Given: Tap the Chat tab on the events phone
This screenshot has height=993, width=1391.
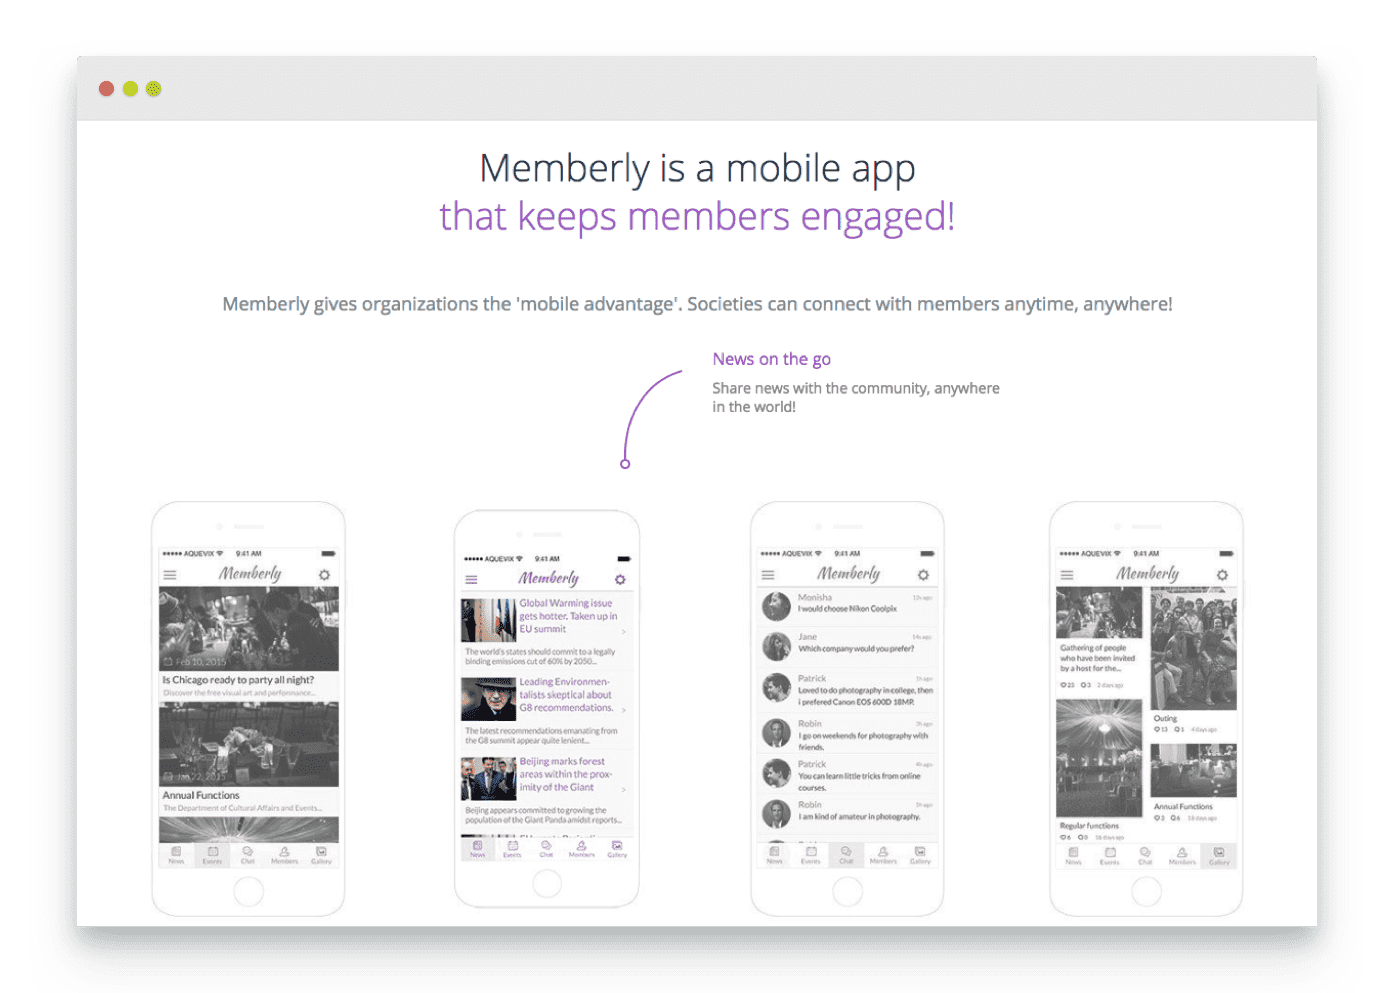Looking at the screenshot, I should coord(248,855).
